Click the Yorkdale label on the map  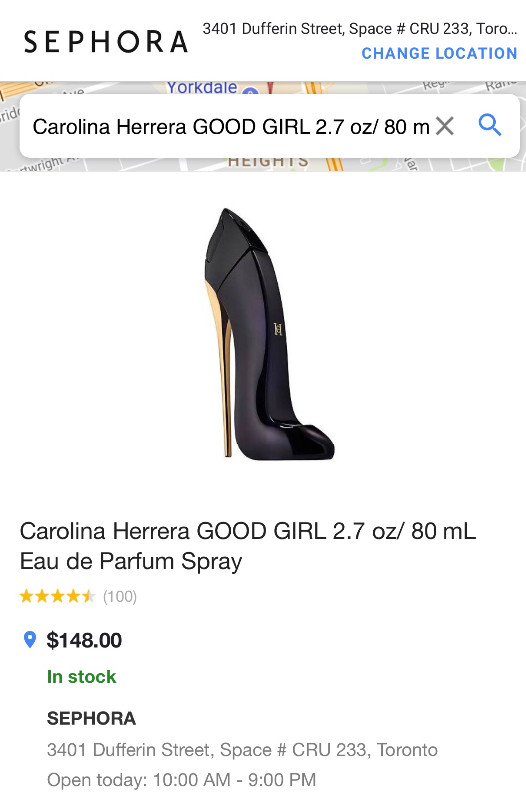pos(202,88)
